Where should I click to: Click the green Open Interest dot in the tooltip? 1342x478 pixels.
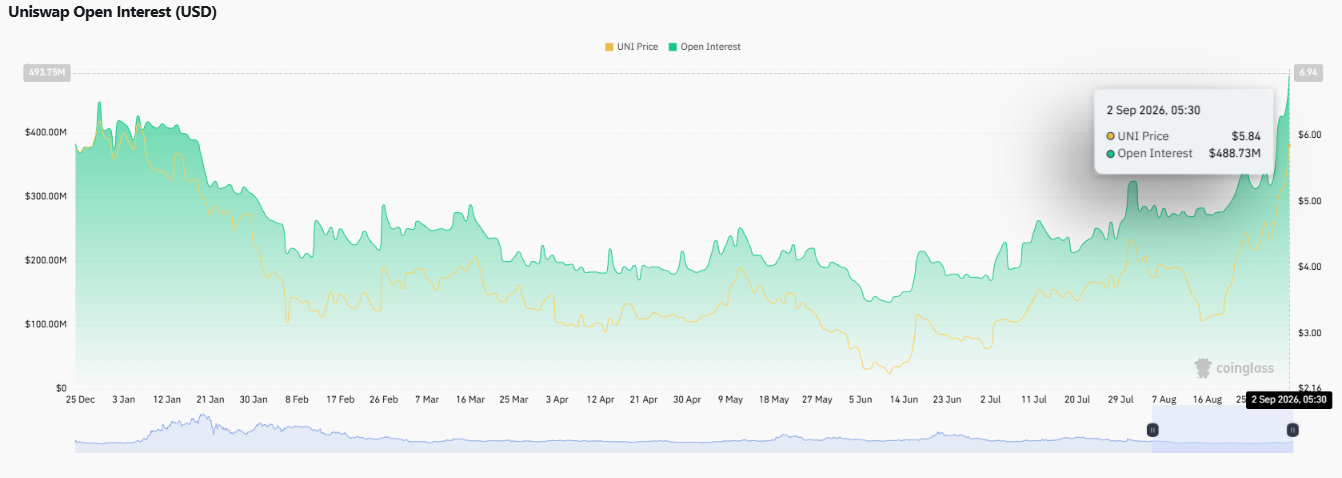[x=1110, y=153]
